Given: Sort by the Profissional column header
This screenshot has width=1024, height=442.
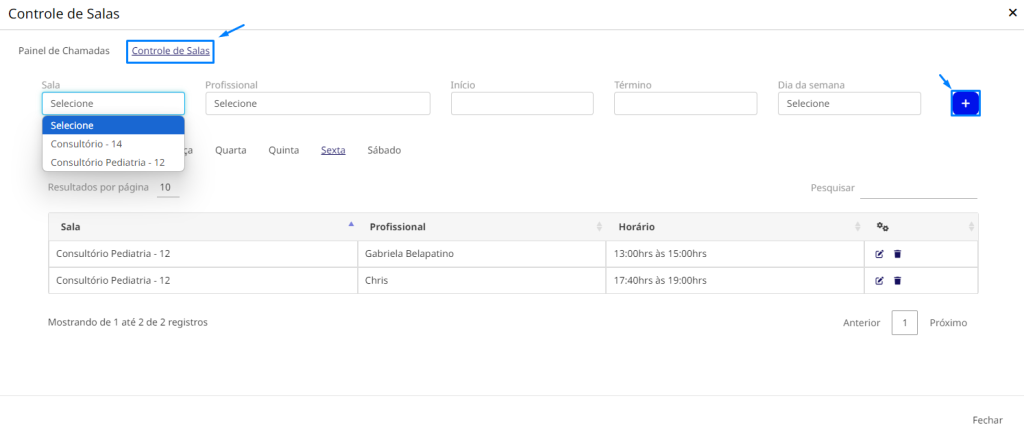Looking at the screenshot, I should point(482,227).
